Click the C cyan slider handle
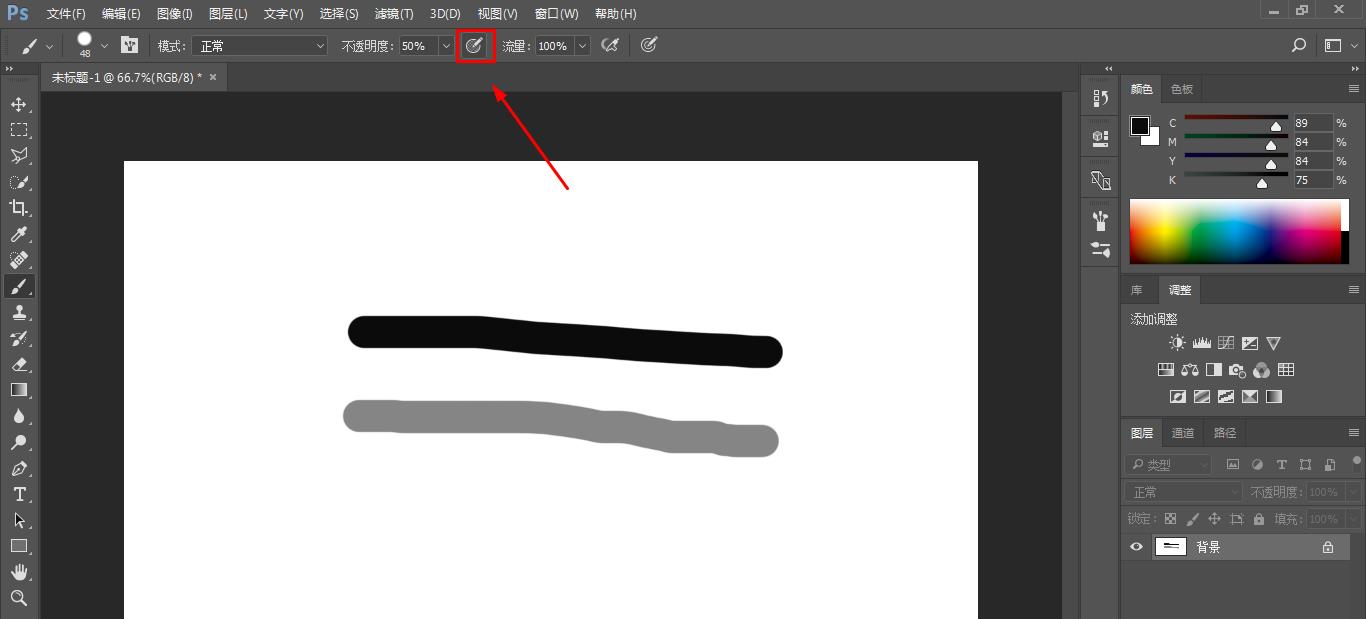 [x=1276, y=127]
